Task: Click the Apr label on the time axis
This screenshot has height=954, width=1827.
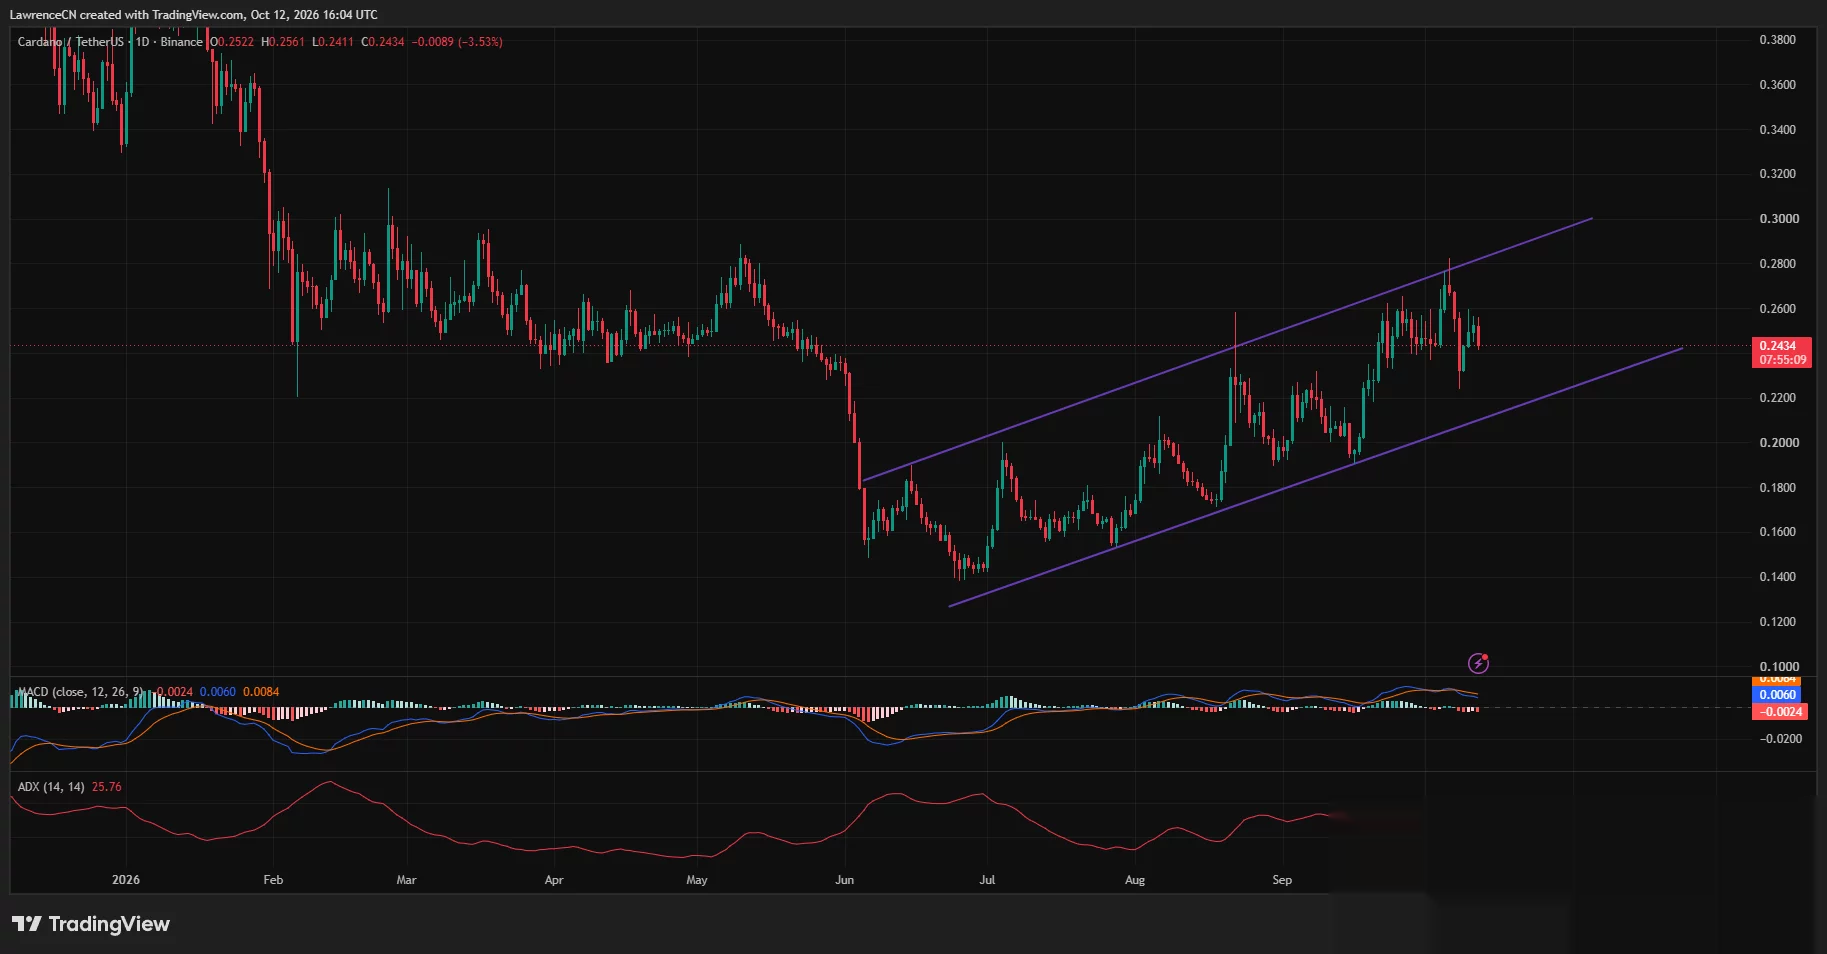Action: point(554,880)
